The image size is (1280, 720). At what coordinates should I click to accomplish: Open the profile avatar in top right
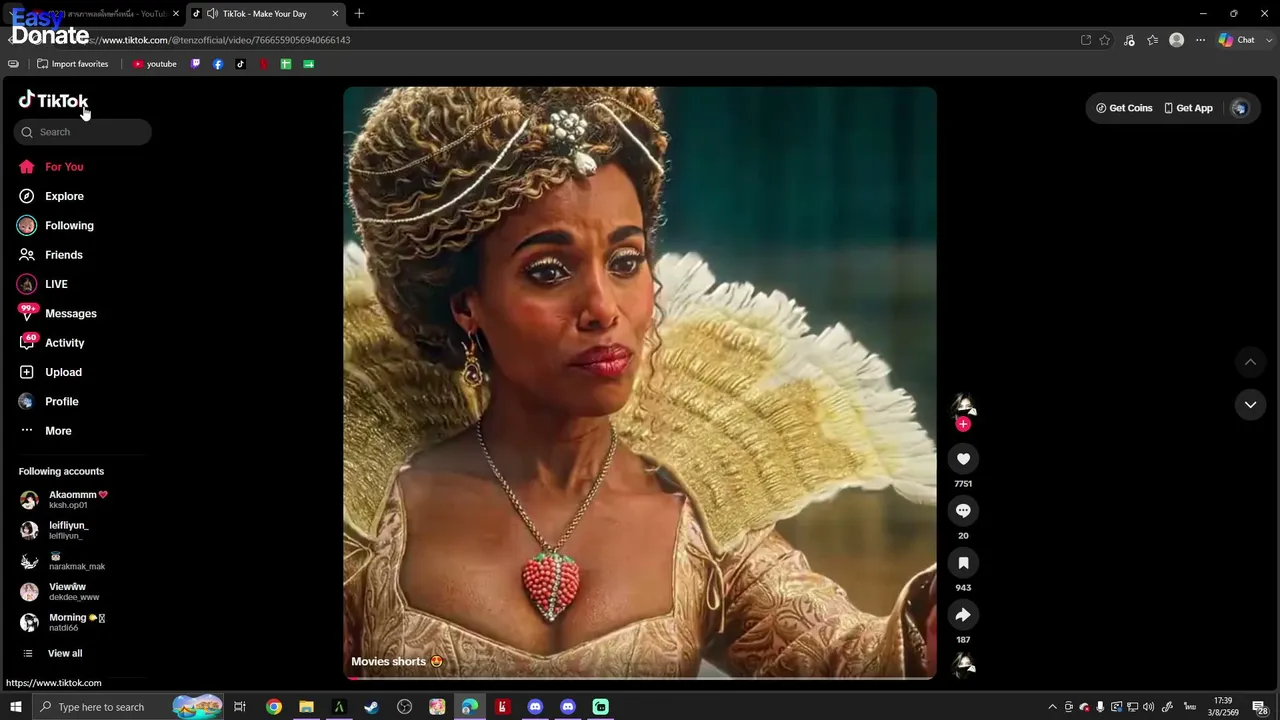pyautogui.click(x=1240, y=108)
